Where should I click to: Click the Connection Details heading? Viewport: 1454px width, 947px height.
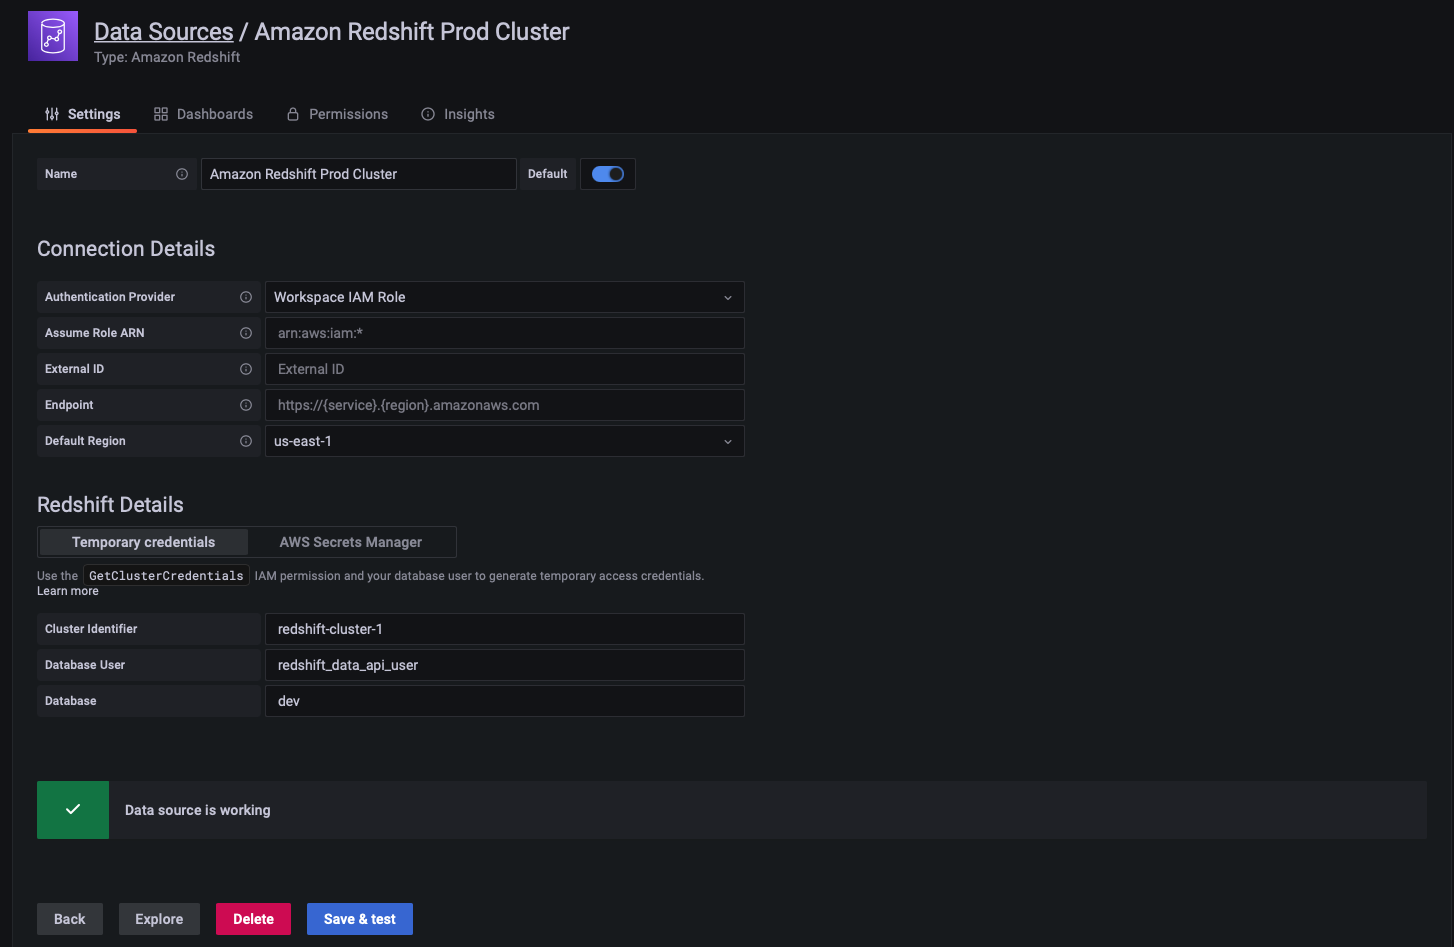tap(126, 249)
